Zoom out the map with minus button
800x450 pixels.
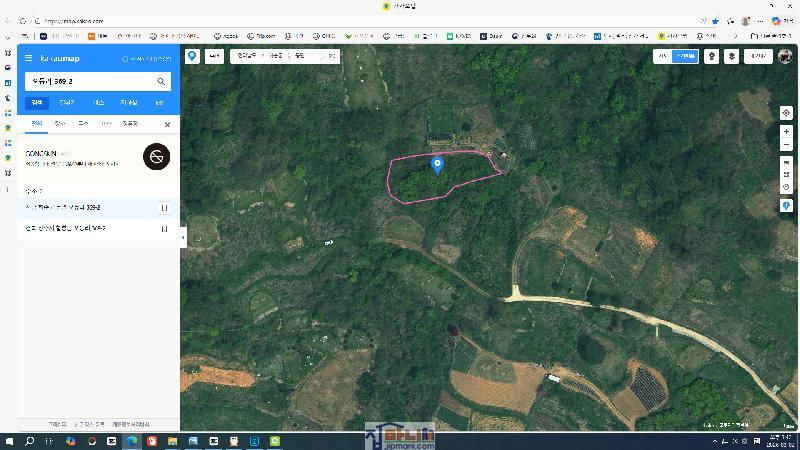pyautogui.click(x=787, y=145)
